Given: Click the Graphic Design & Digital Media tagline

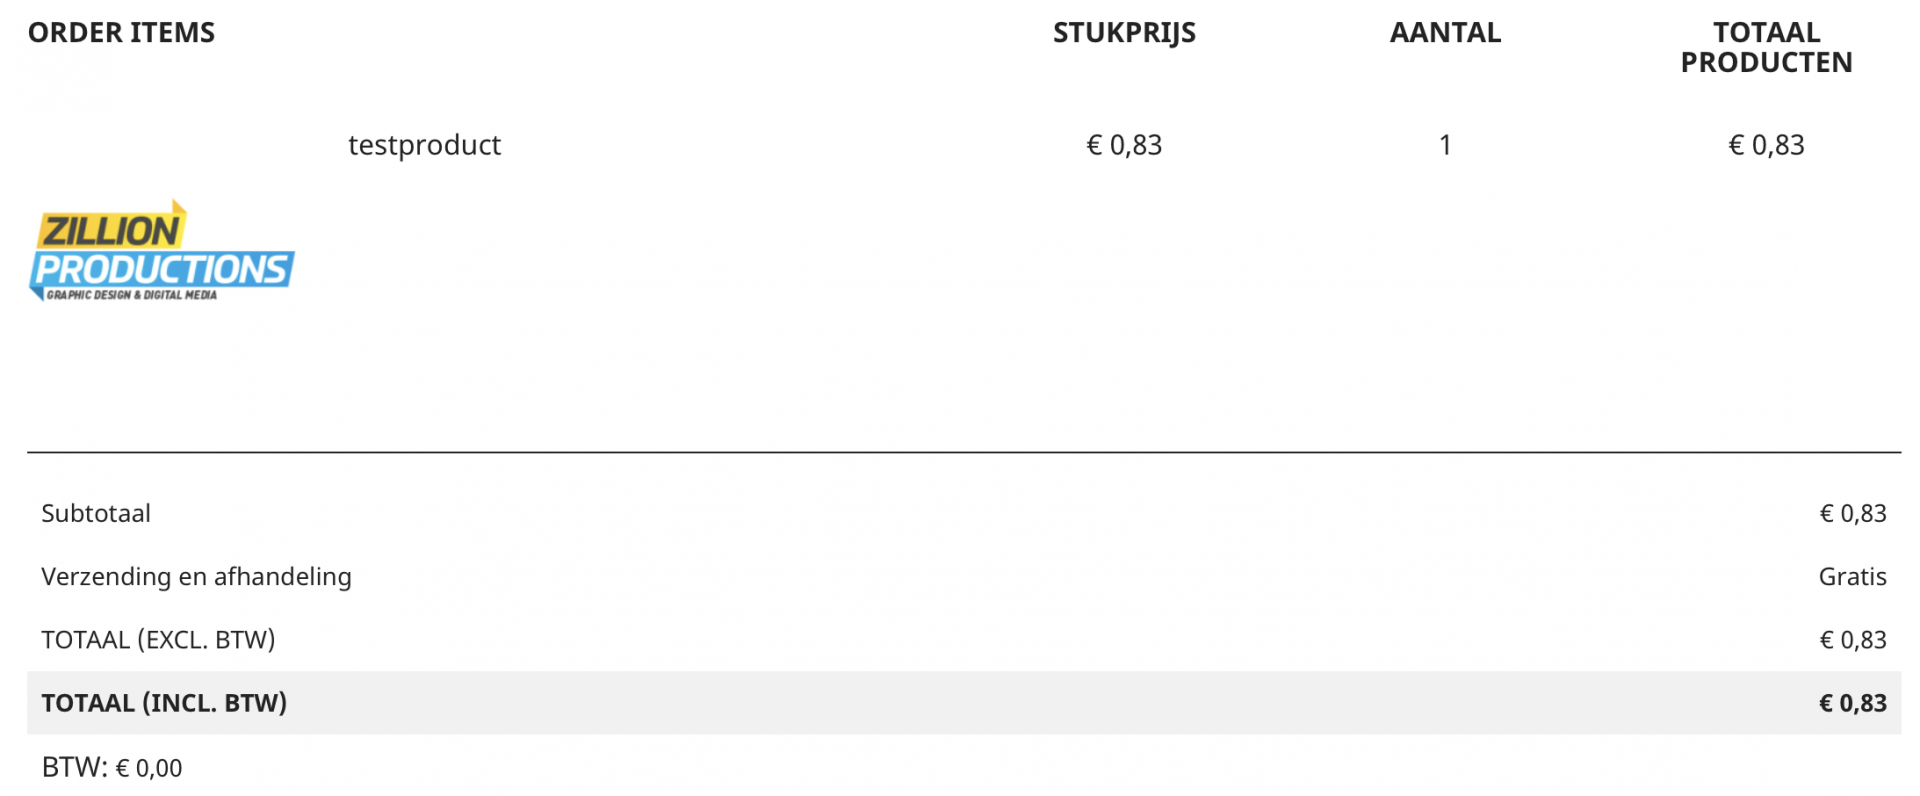Looking at the screenshot, I should point(131,295).
